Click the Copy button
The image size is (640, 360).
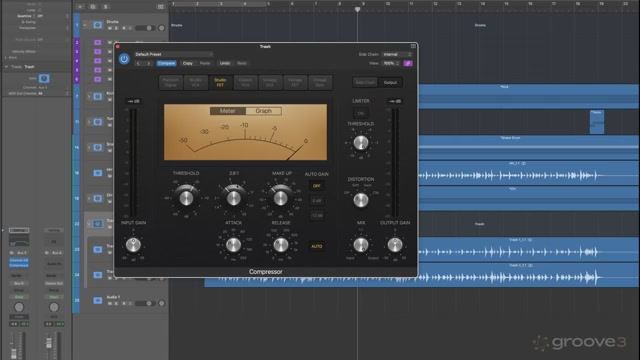click(188, 63)
